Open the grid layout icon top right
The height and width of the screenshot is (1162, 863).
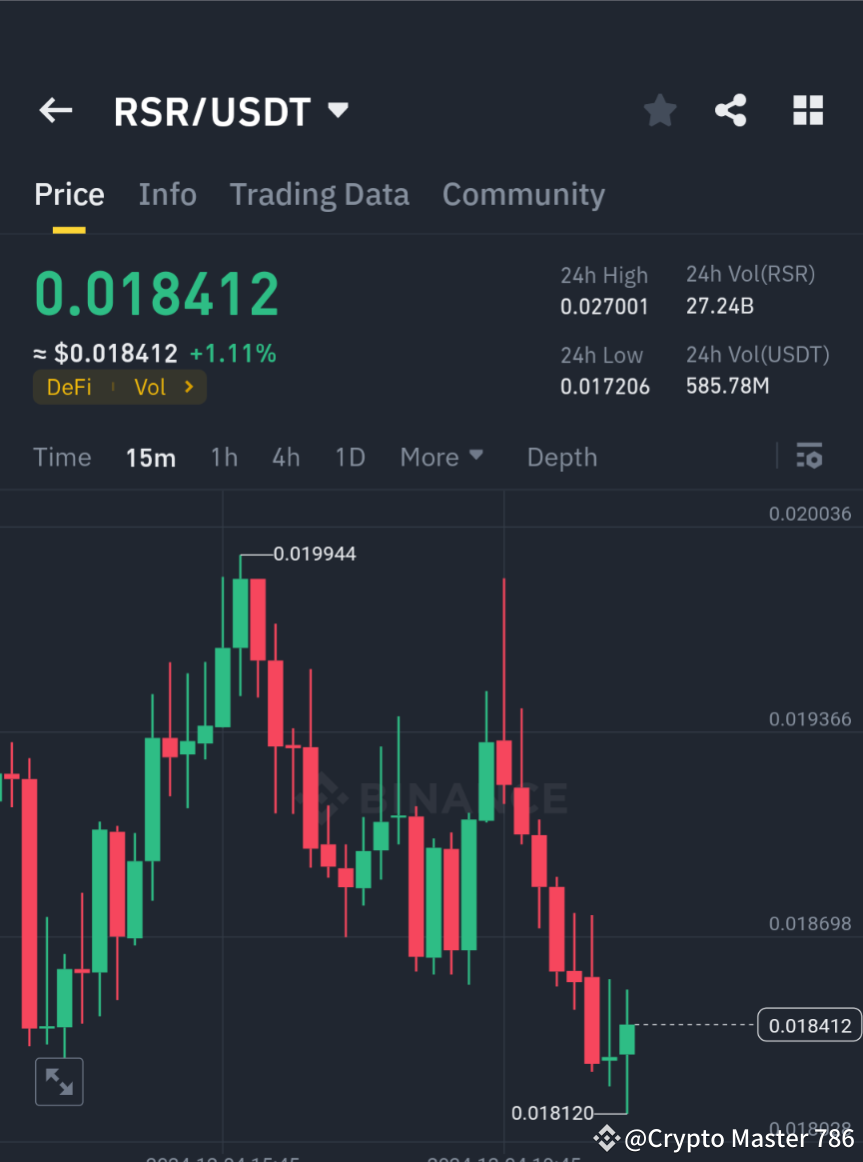[x=807, y=111]
